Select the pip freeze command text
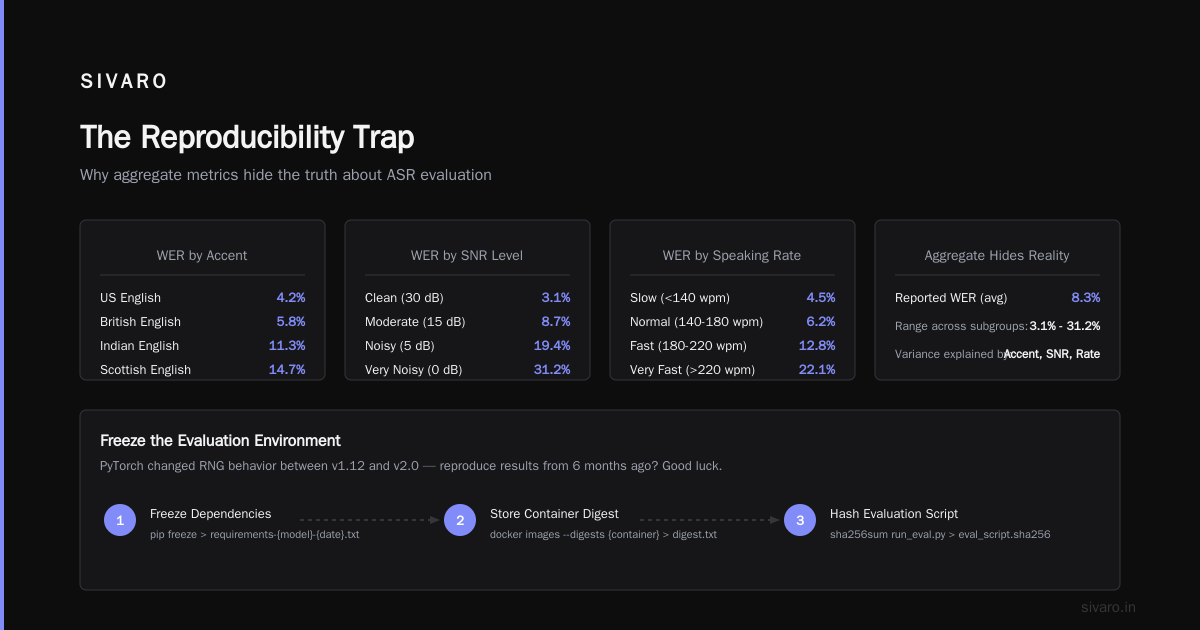The height and width of the screenshot is (630, 1200). 254,534
